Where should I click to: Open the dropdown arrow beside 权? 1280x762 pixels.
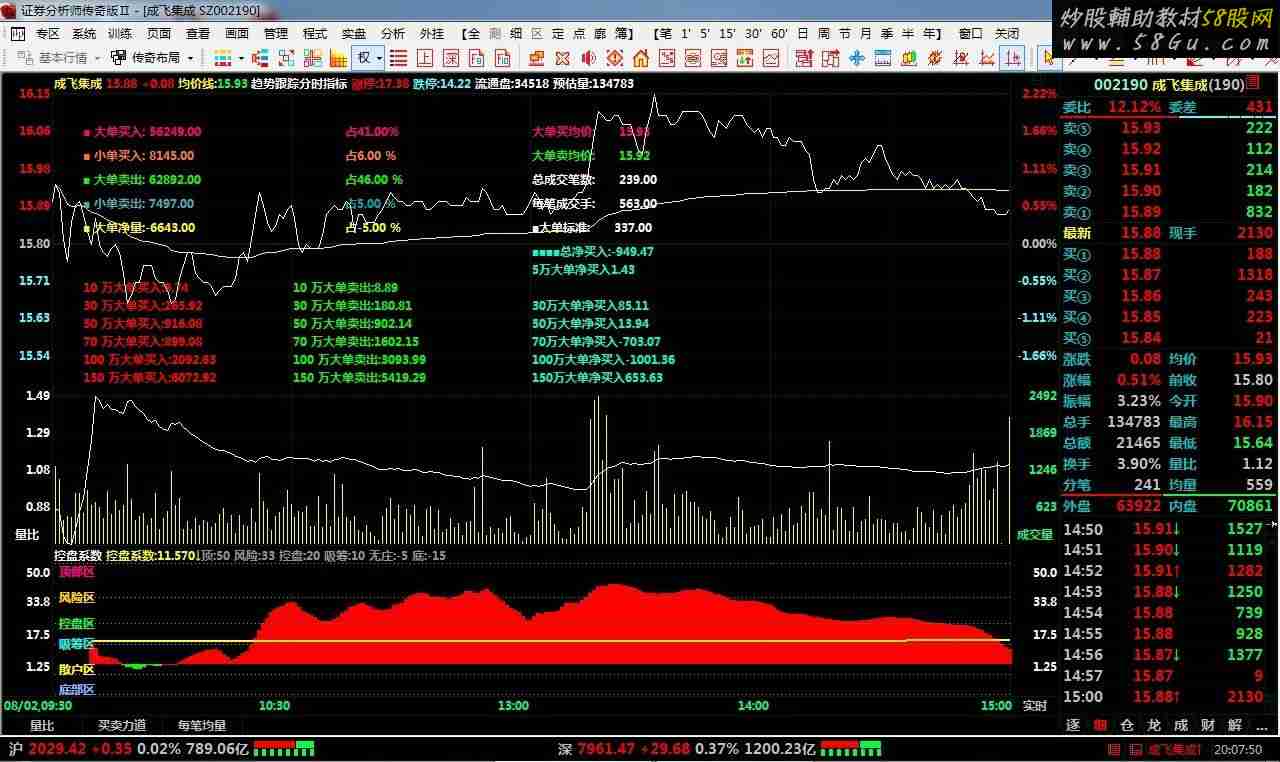pyautogui.click(x=380, y=58)
